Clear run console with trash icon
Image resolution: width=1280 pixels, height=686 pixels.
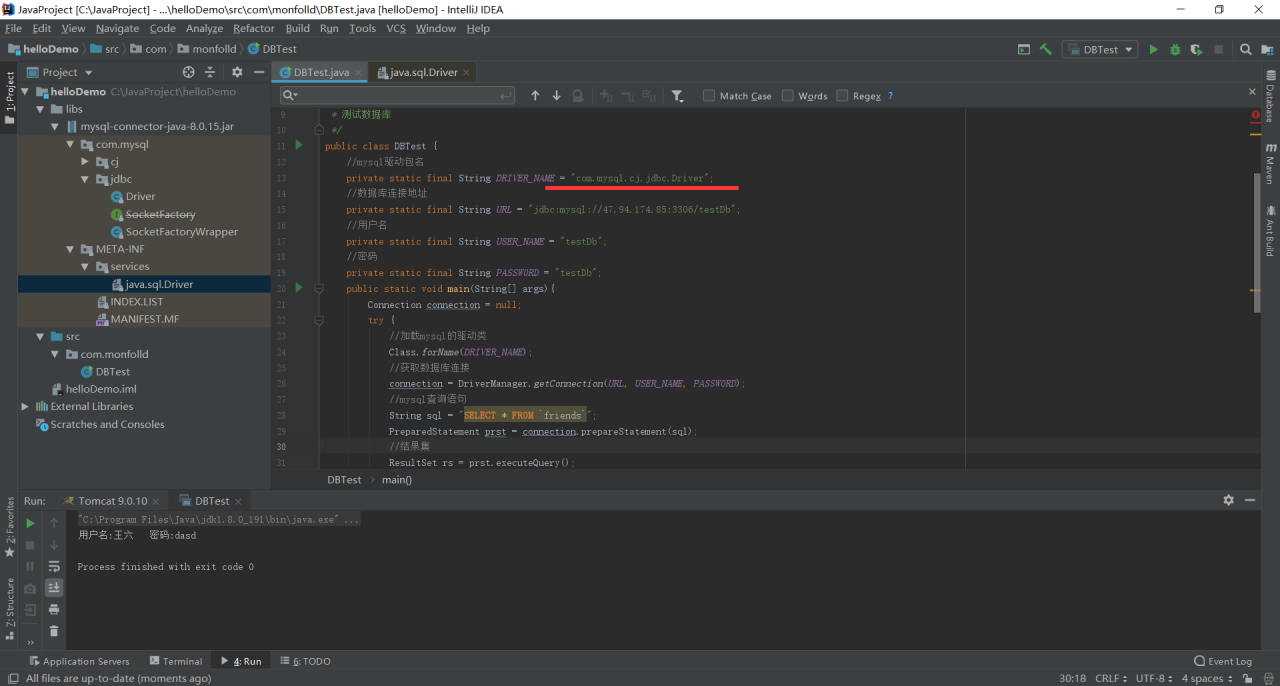coord(54,631)
